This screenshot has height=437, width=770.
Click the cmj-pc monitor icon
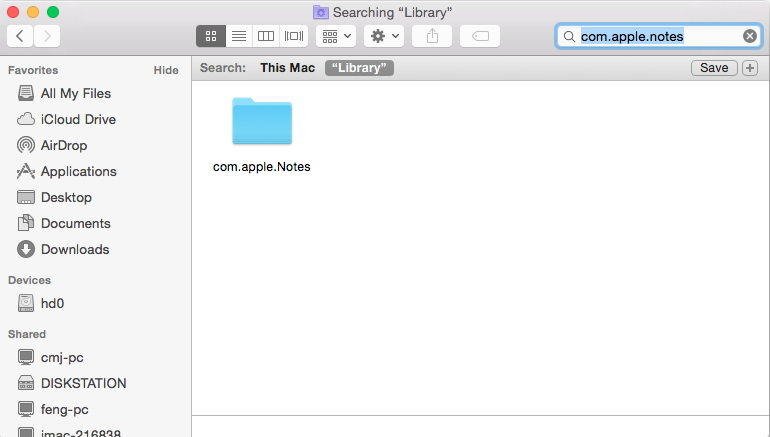(x=26, y=357)
